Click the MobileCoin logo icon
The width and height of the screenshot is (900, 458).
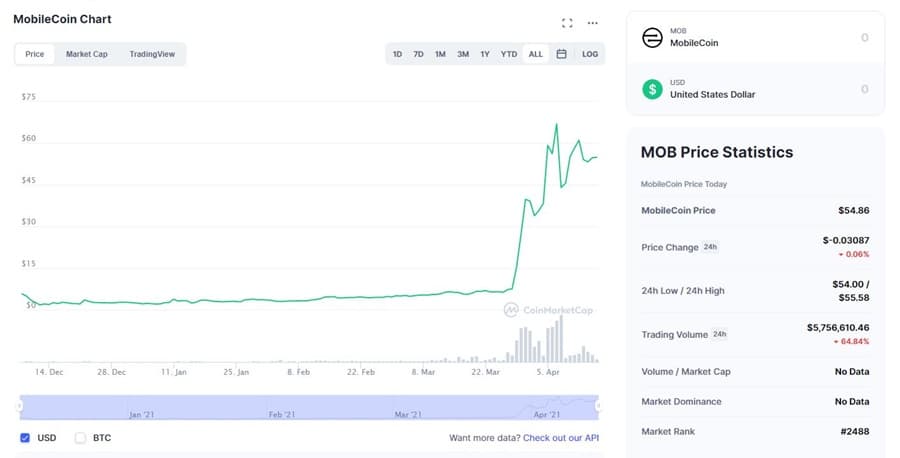(652, 38)
